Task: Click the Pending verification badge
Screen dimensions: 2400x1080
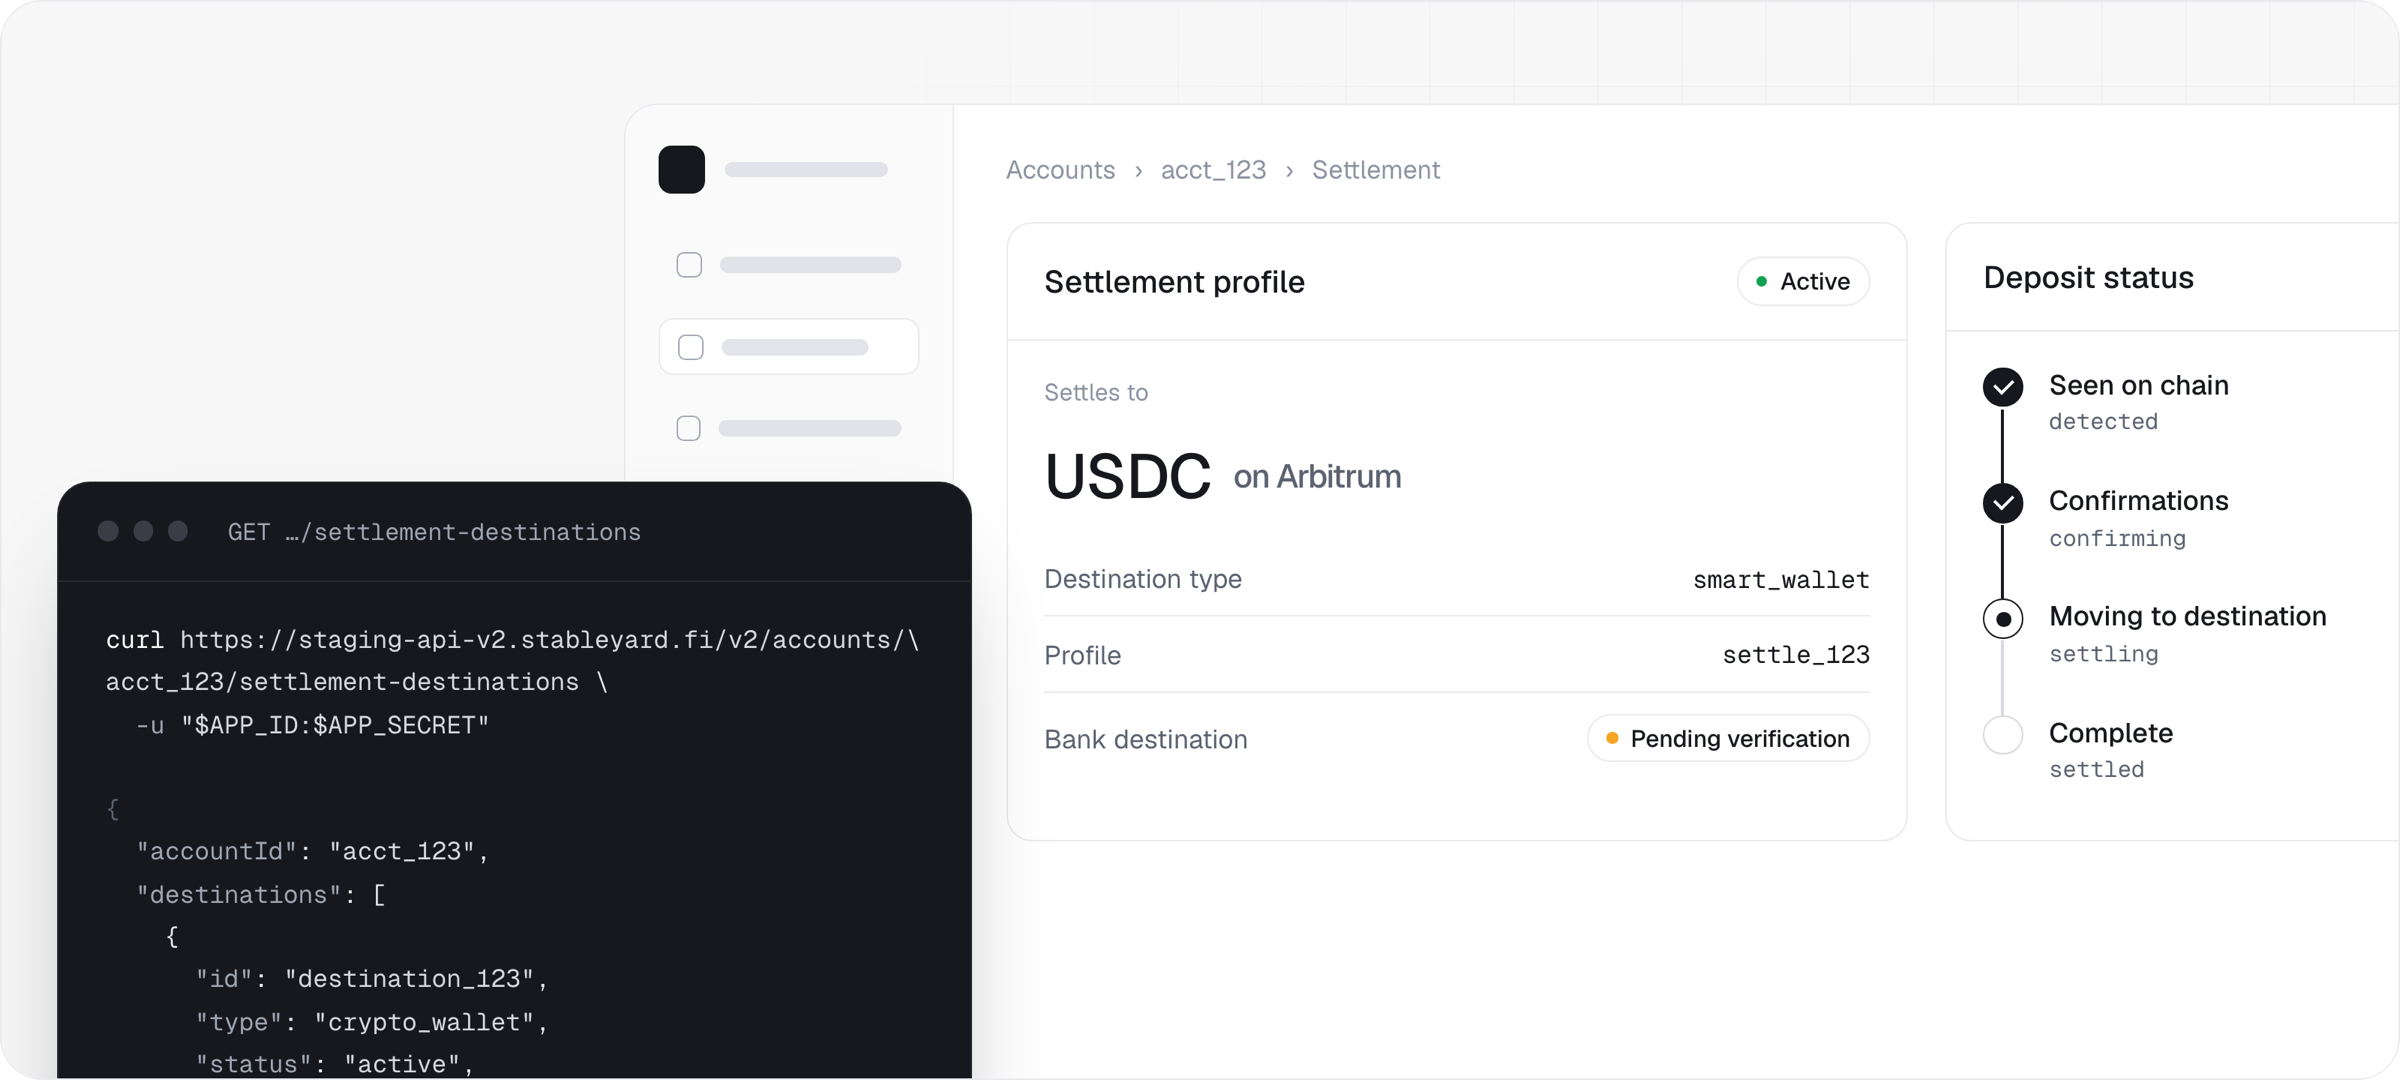Action: pyautogui.click(x=1728, y=739)
